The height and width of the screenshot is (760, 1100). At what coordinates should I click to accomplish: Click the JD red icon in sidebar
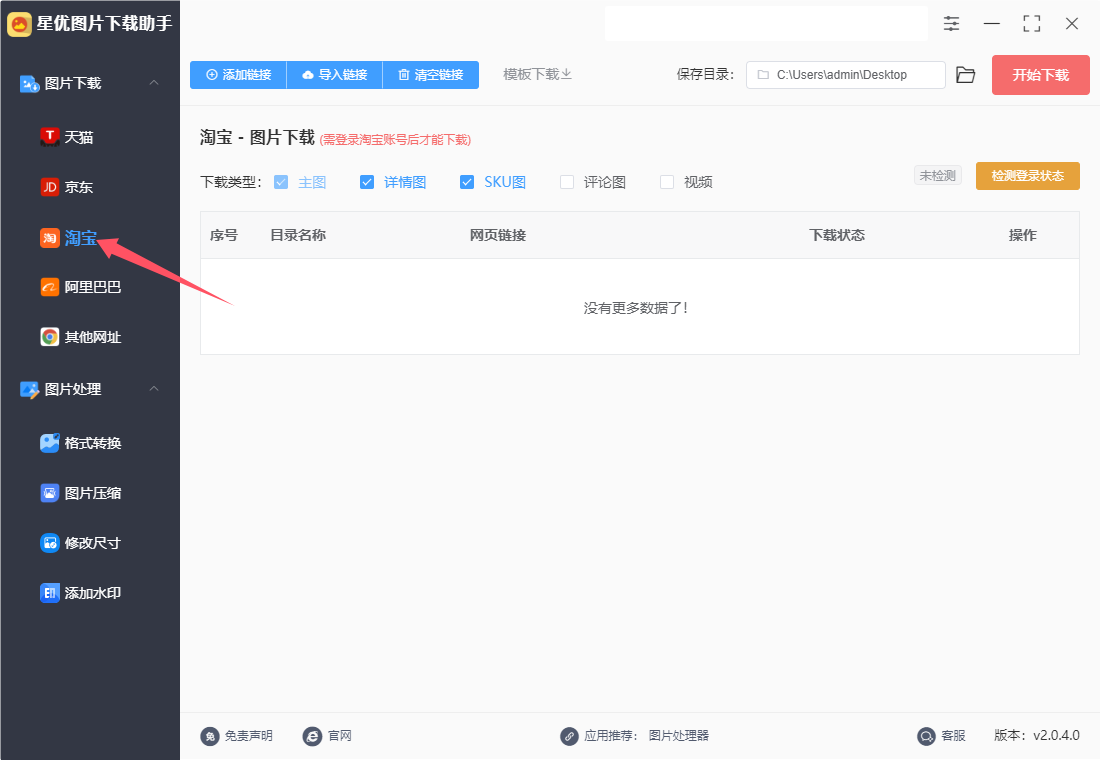coord(49,187)
